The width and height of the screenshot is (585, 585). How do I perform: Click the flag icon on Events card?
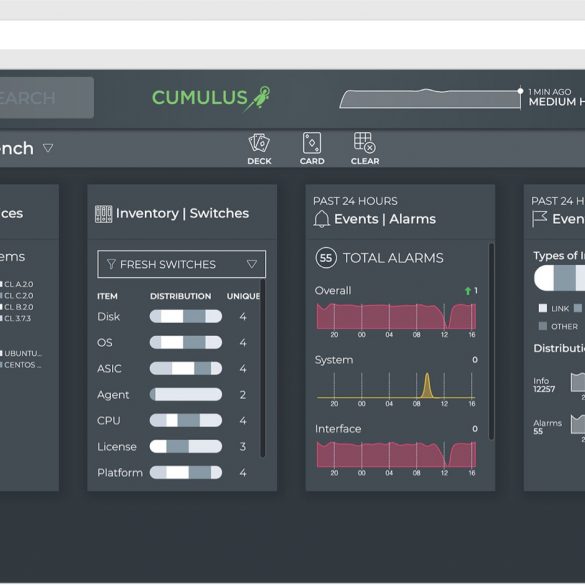[x=539, y=219]
